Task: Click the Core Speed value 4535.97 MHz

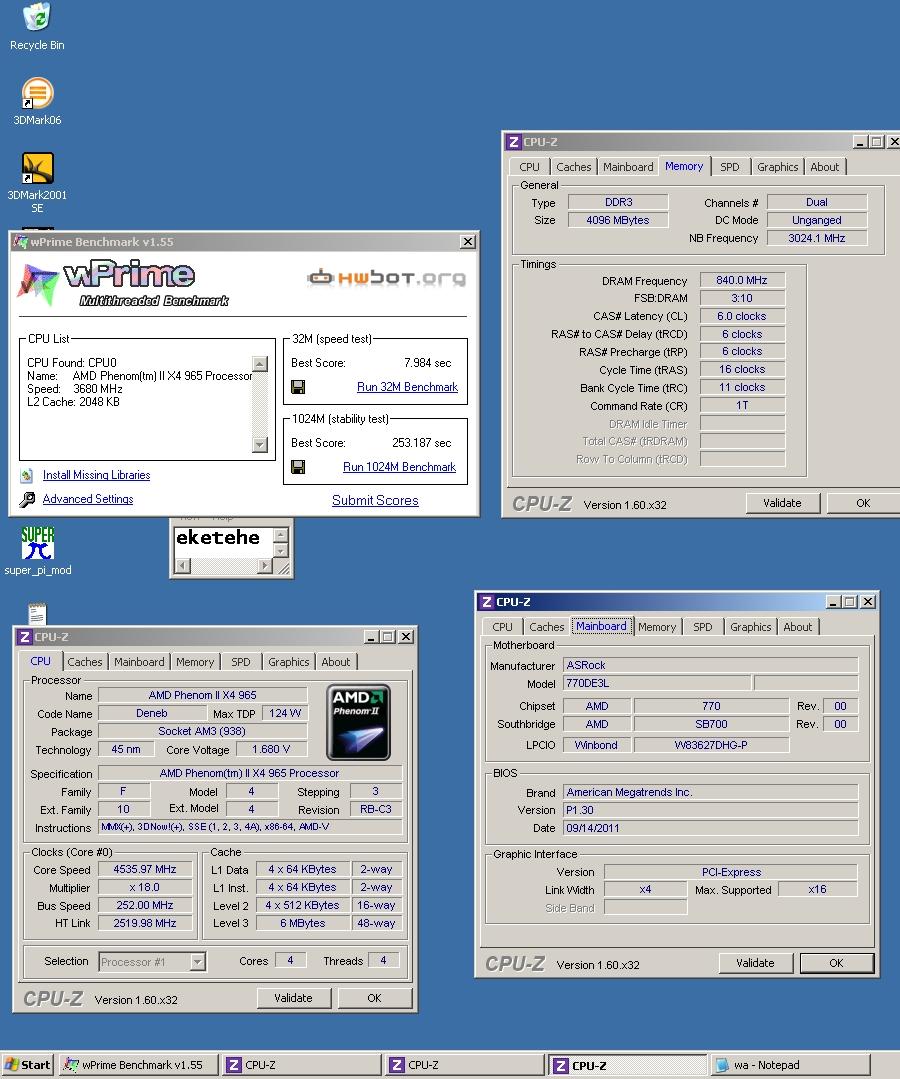Action: coord(145,869)
